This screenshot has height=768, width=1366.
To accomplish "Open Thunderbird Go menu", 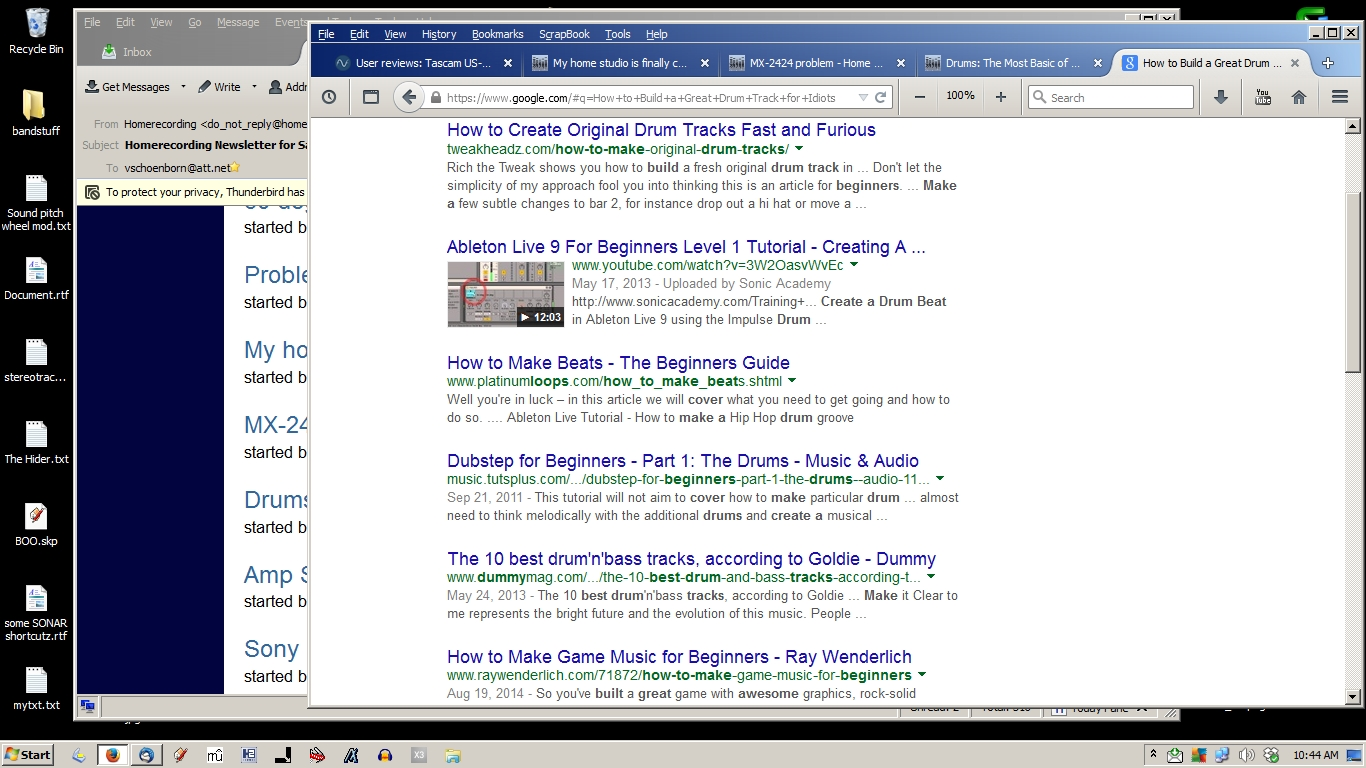I will pos(195,22).
